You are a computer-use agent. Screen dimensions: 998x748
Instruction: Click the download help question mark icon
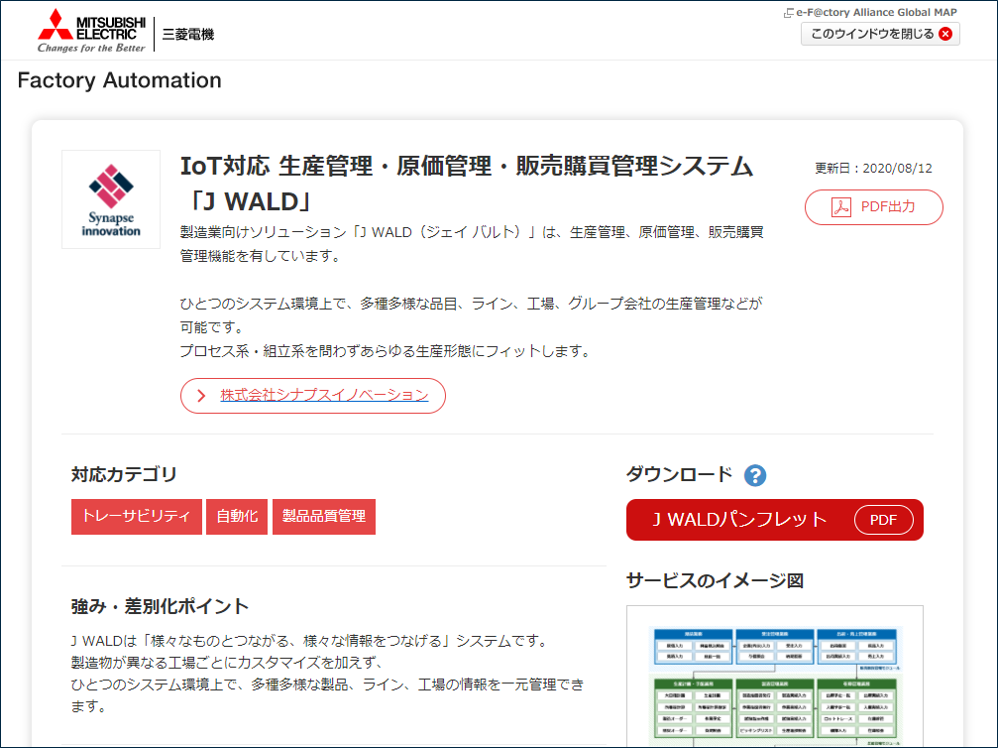[755, 475]
